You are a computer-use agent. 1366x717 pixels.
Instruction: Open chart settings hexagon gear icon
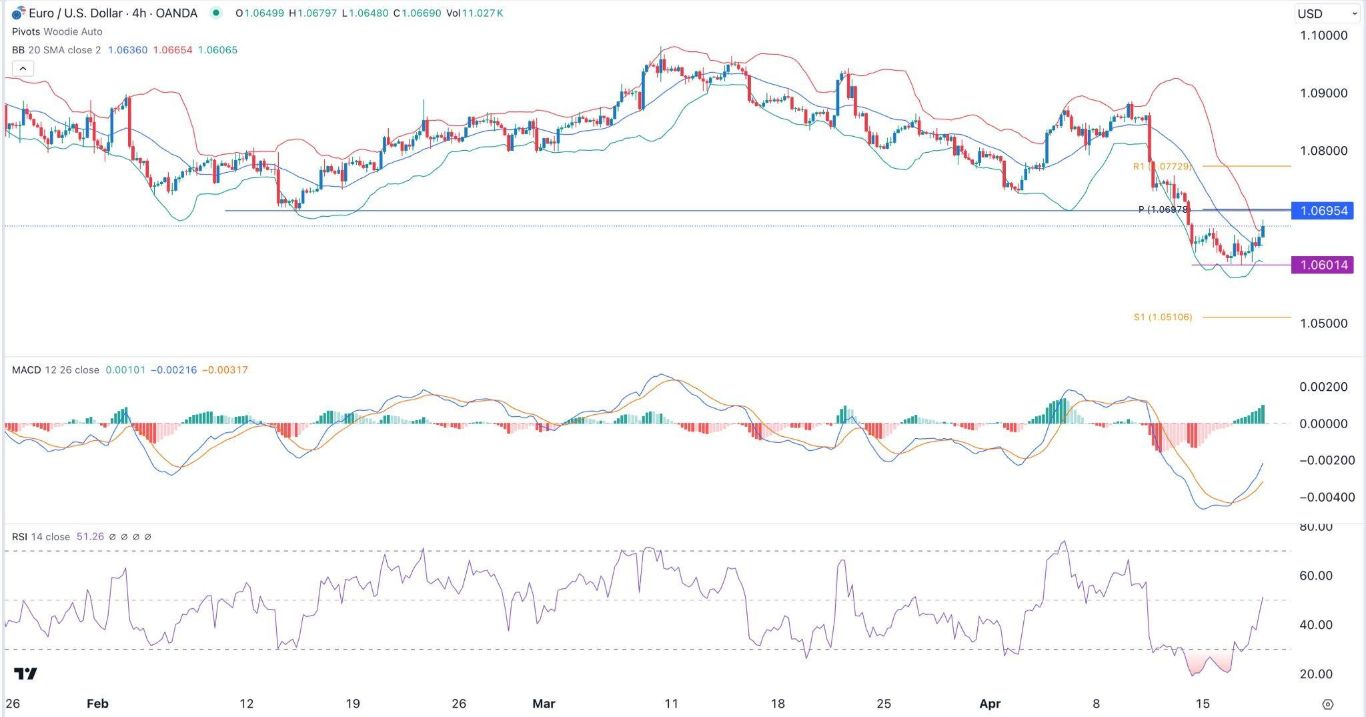(1327, 704)
